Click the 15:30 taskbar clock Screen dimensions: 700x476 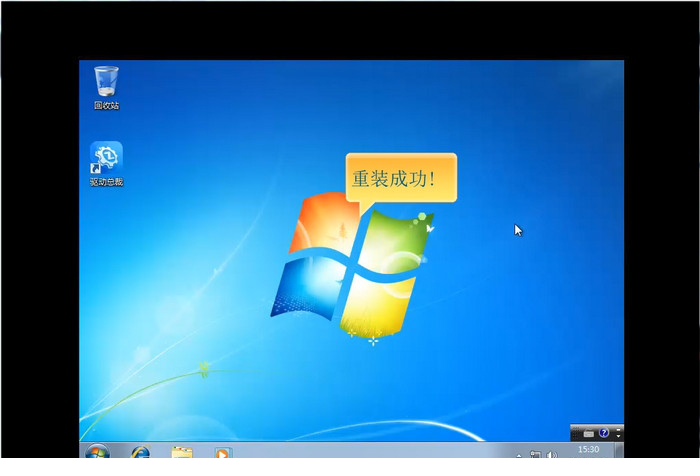(x=590, y=451)
